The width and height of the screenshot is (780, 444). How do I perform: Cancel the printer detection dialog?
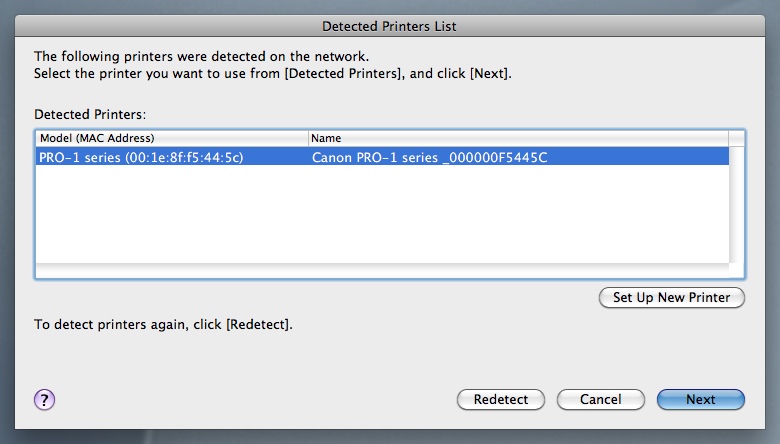click(600, 399)
